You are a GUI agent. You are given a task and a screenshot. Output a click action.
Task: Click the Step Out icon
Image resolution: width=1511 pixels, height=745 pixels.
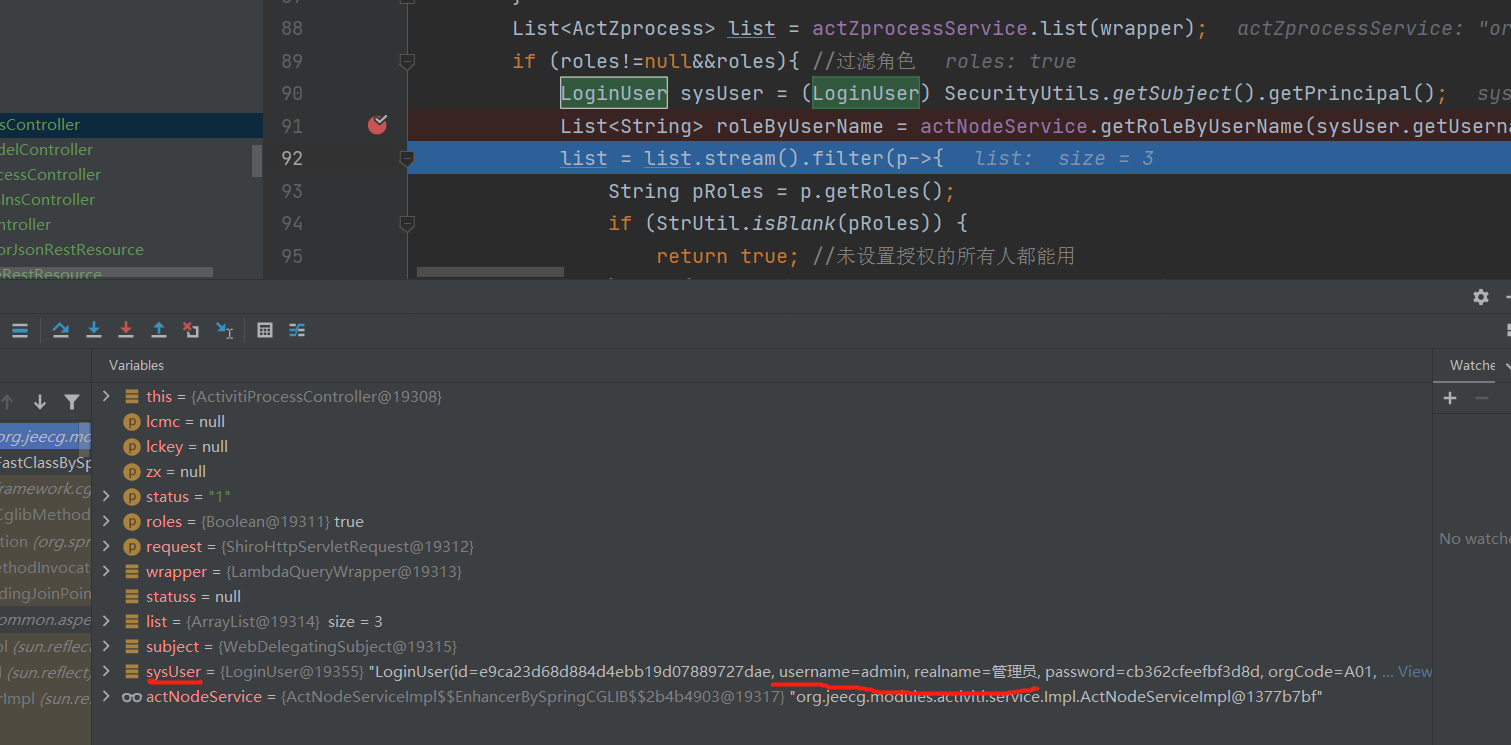(157, 330)
